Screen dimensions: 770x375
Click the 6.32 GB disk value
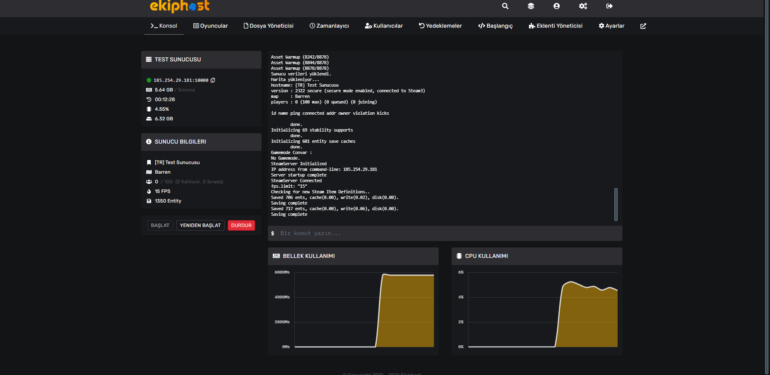[164, 119]
